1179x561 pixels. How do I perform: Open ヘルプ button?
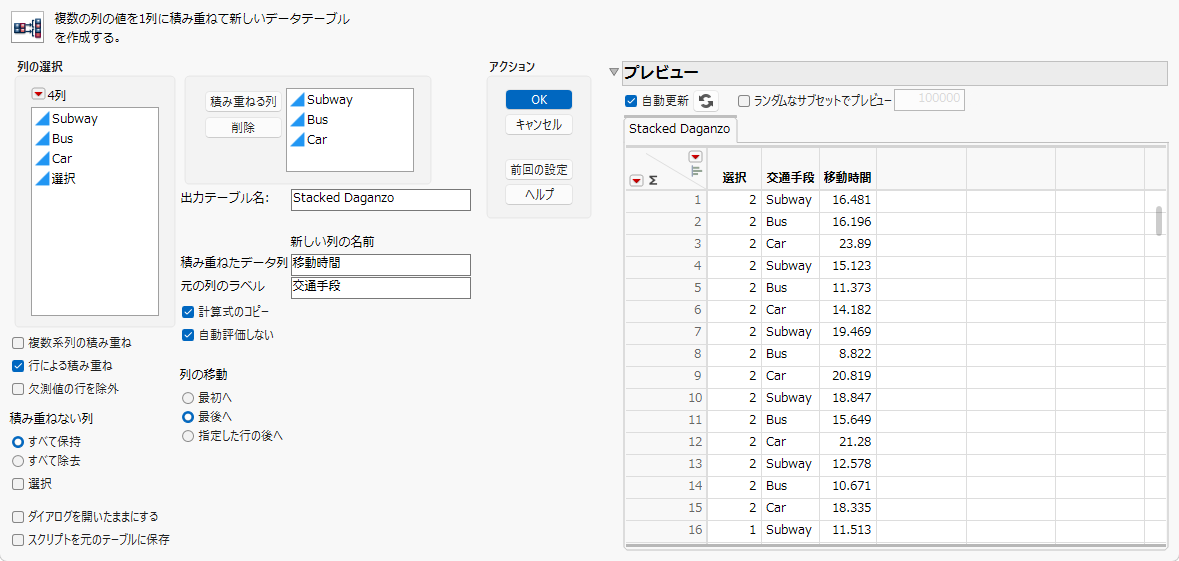pos(539,195)
